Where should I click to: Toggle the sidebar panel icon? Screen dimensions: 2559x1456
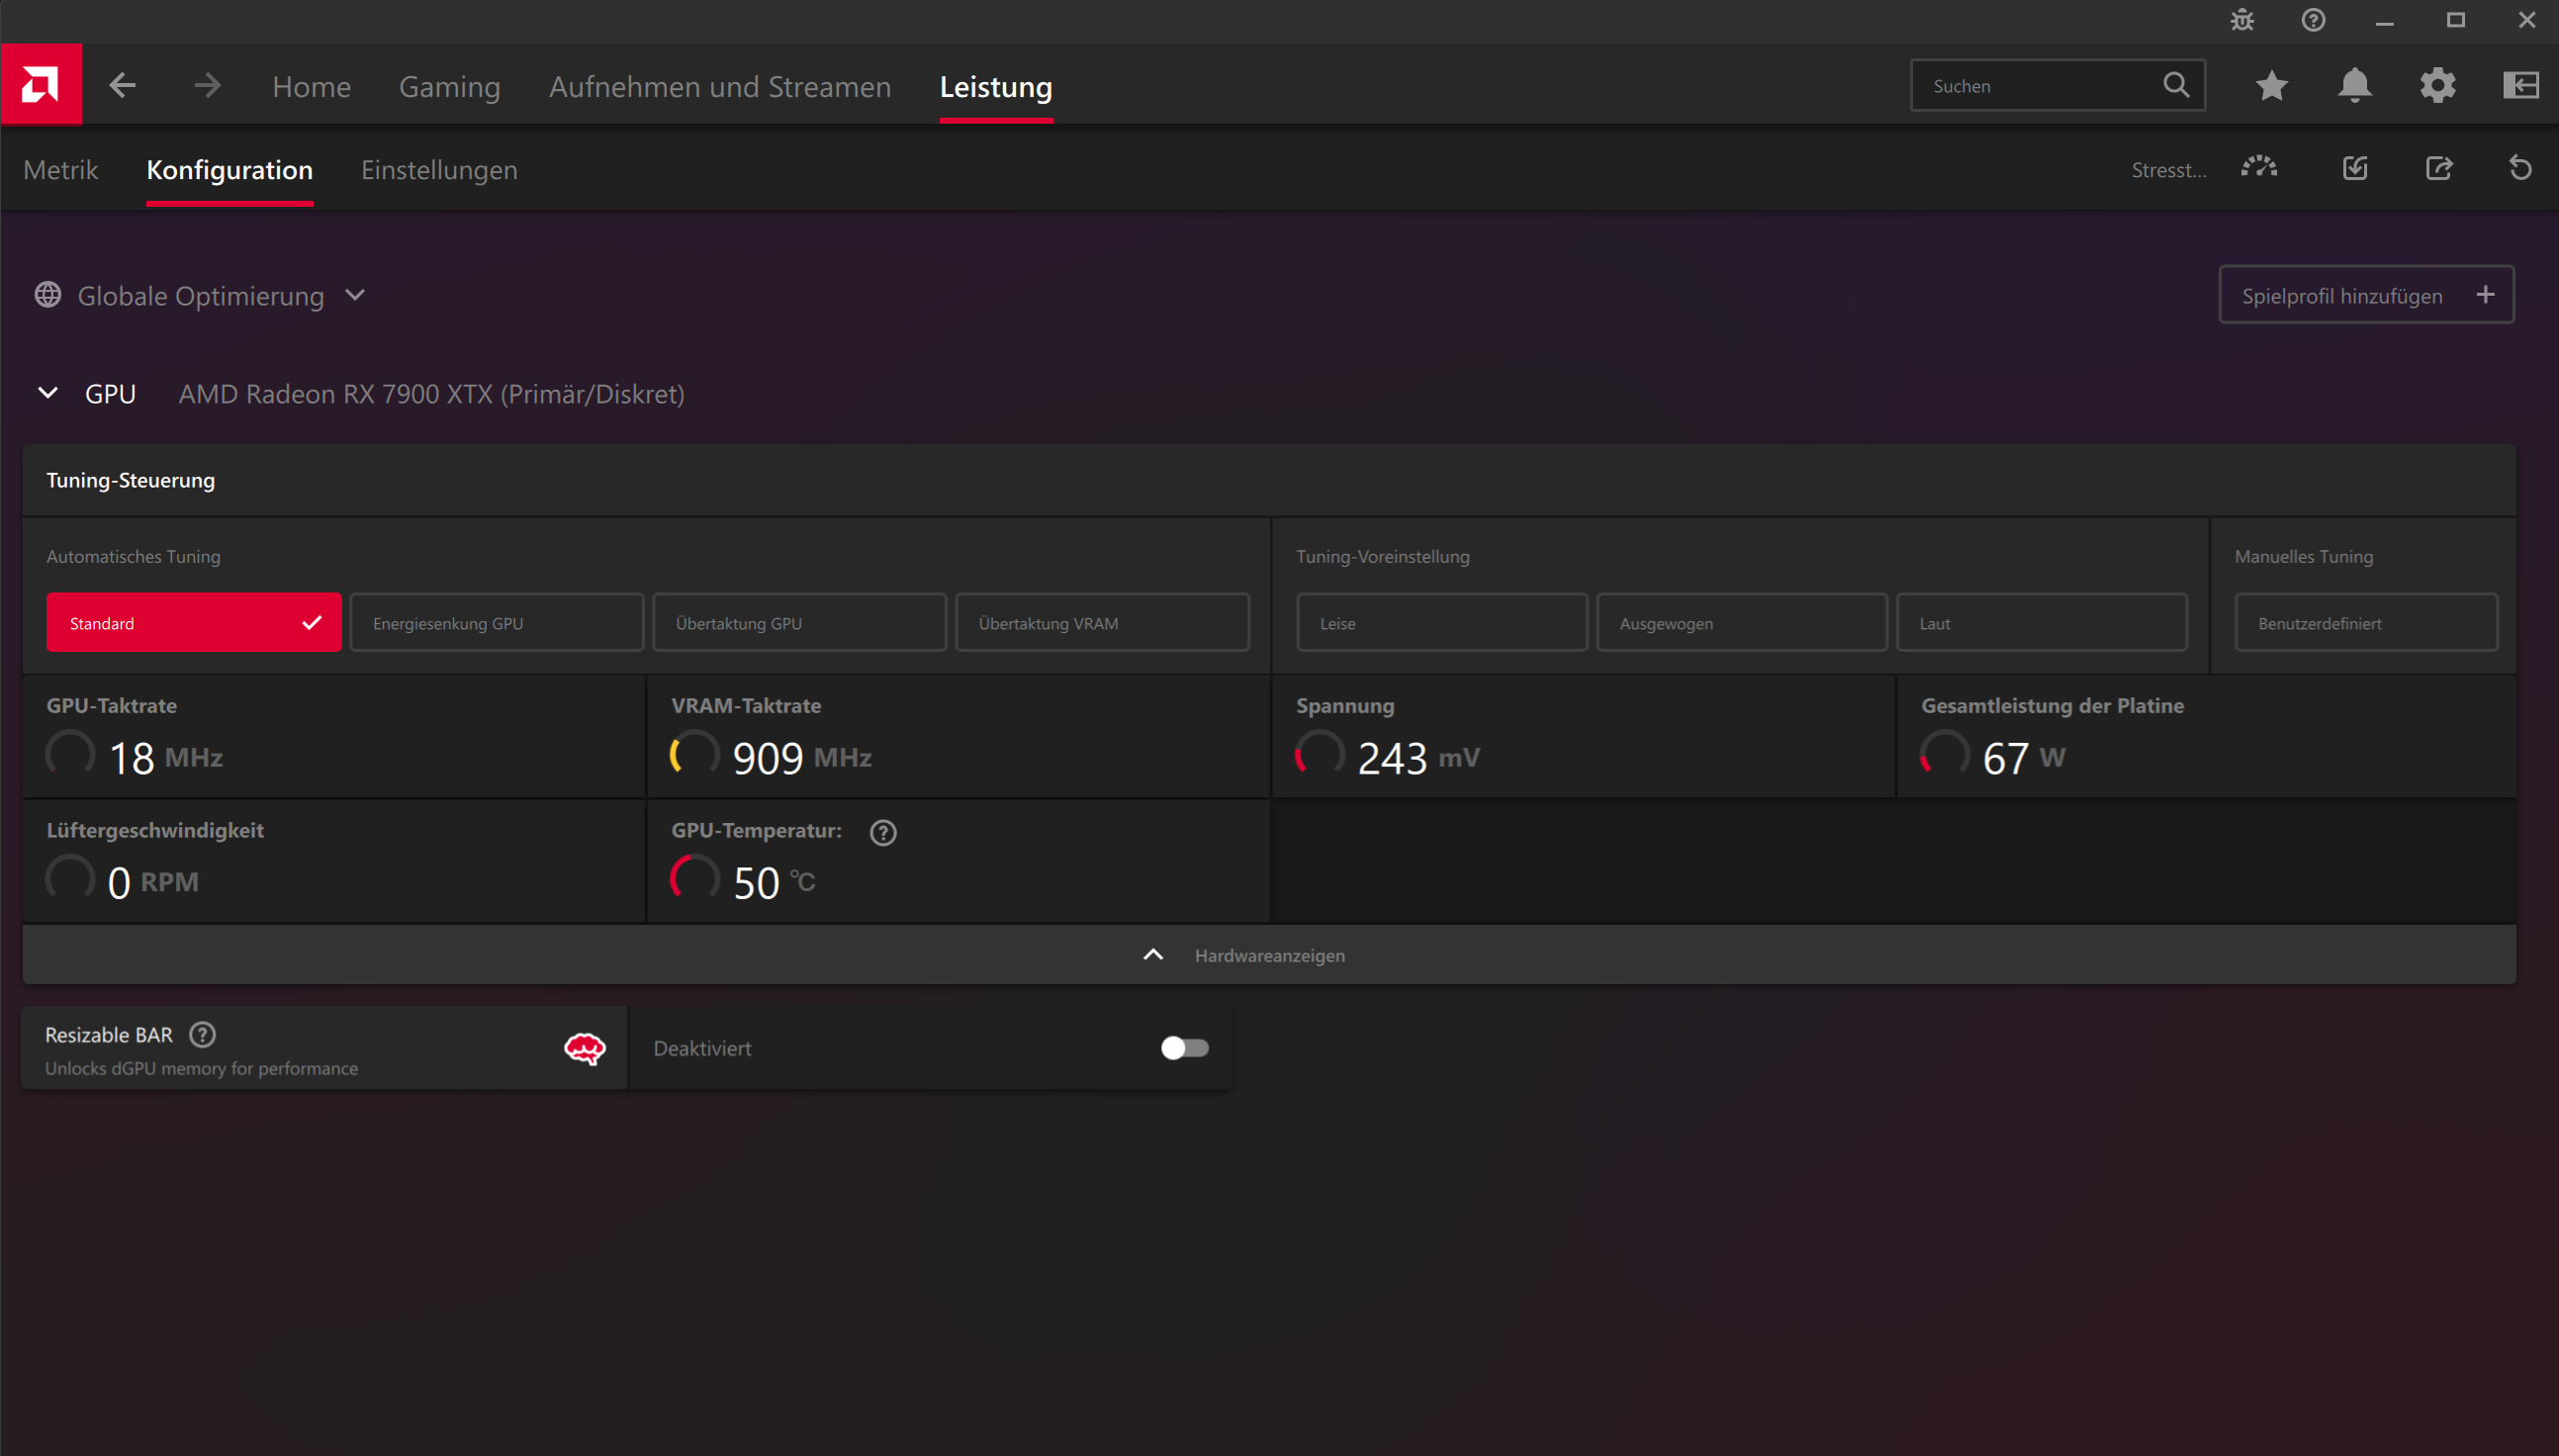point(2520,86)
